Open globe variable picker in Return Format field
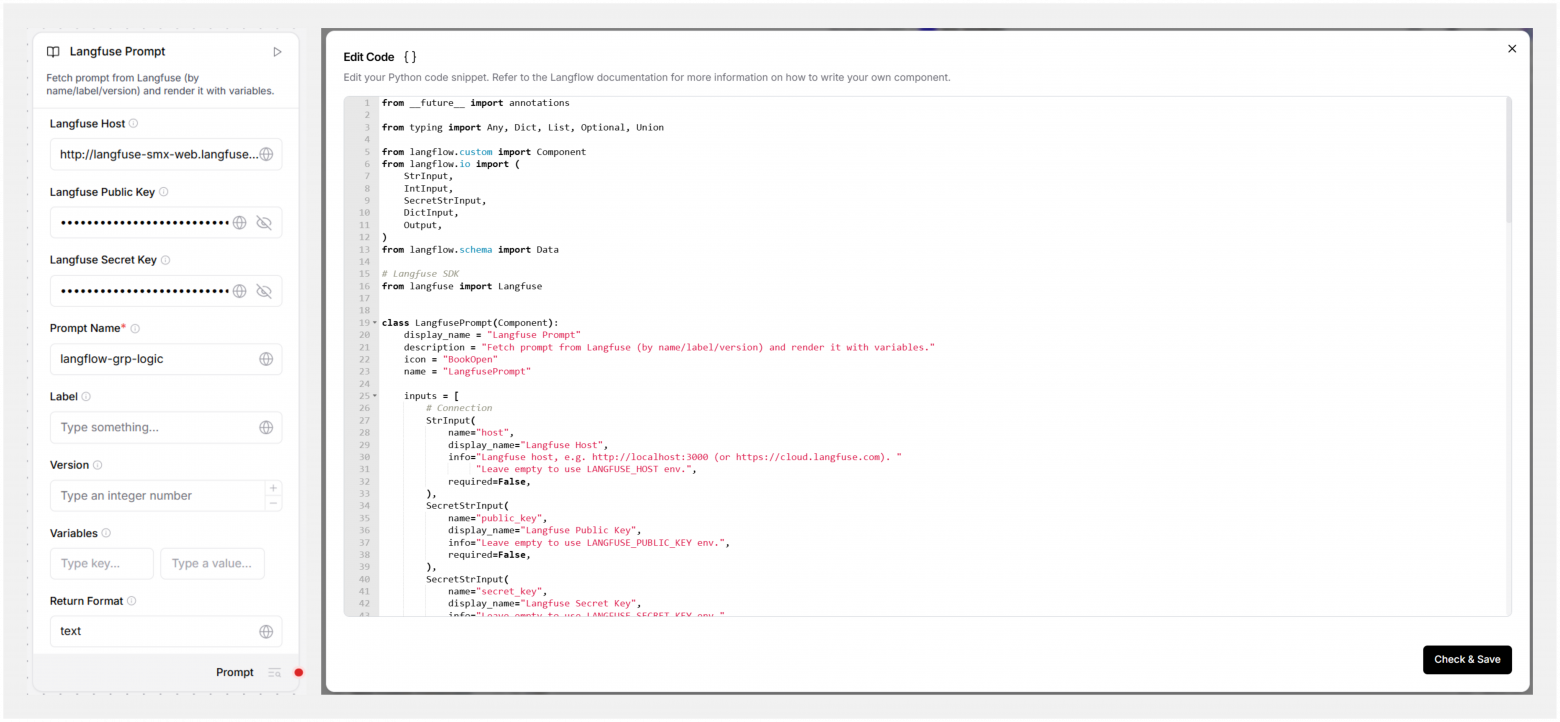This screenshot has width=1560, height=722. [266, 631]
